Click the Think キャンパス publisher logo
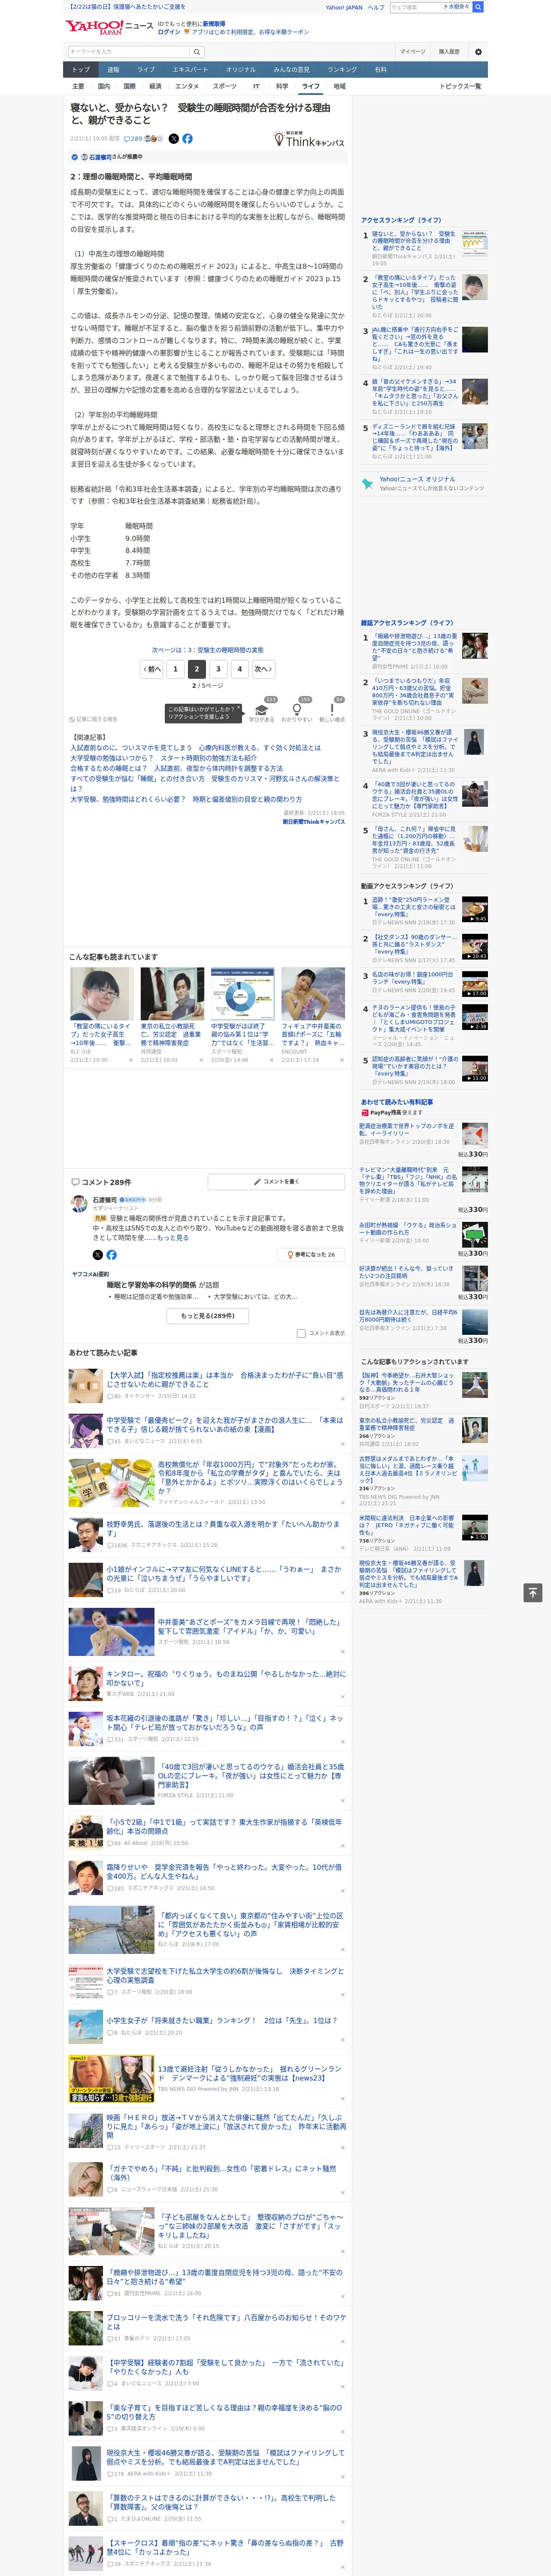Viewport: 551px width, 2576px height. tap(309, 139)
